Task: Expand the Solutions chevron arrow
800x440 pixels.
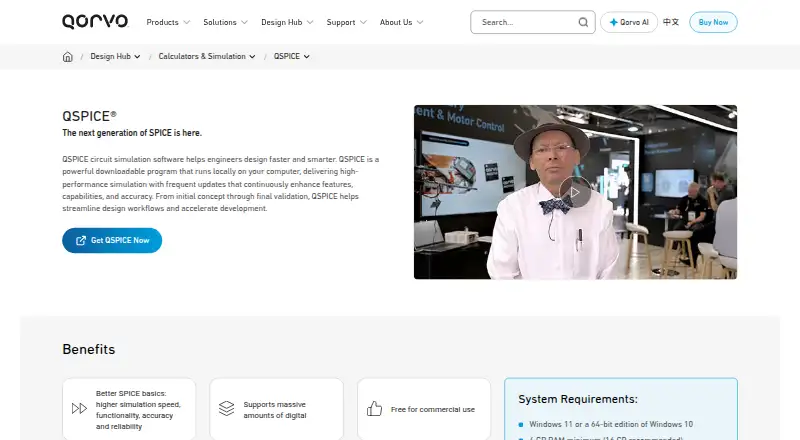Action: pos(244,22)
